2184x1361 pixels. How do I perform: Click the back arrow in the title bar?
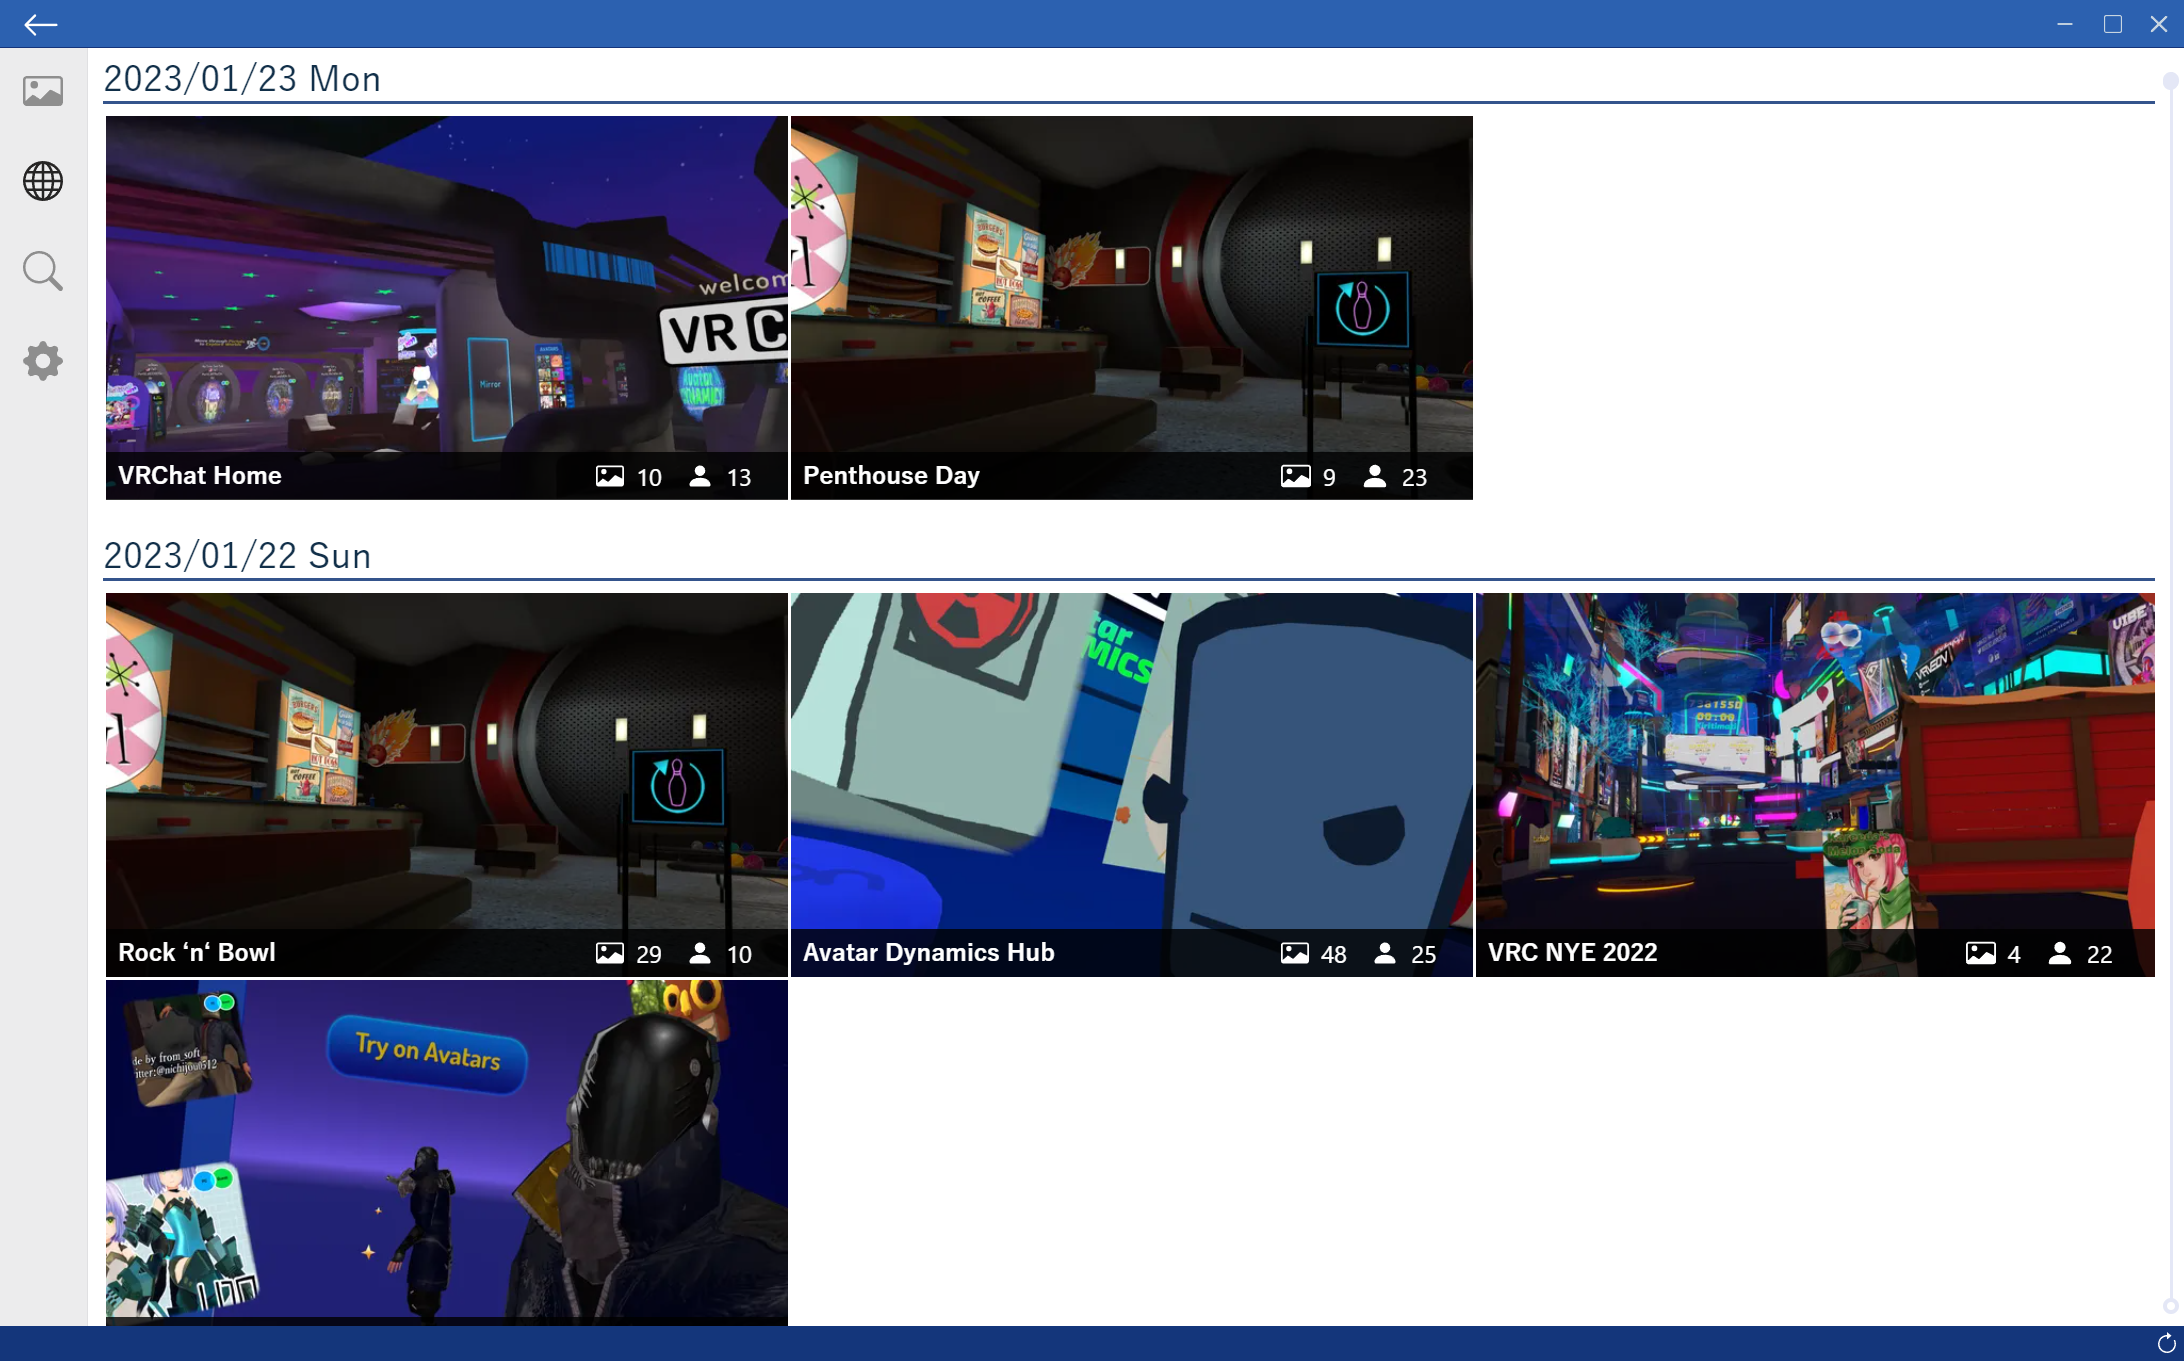coord(40,24)
